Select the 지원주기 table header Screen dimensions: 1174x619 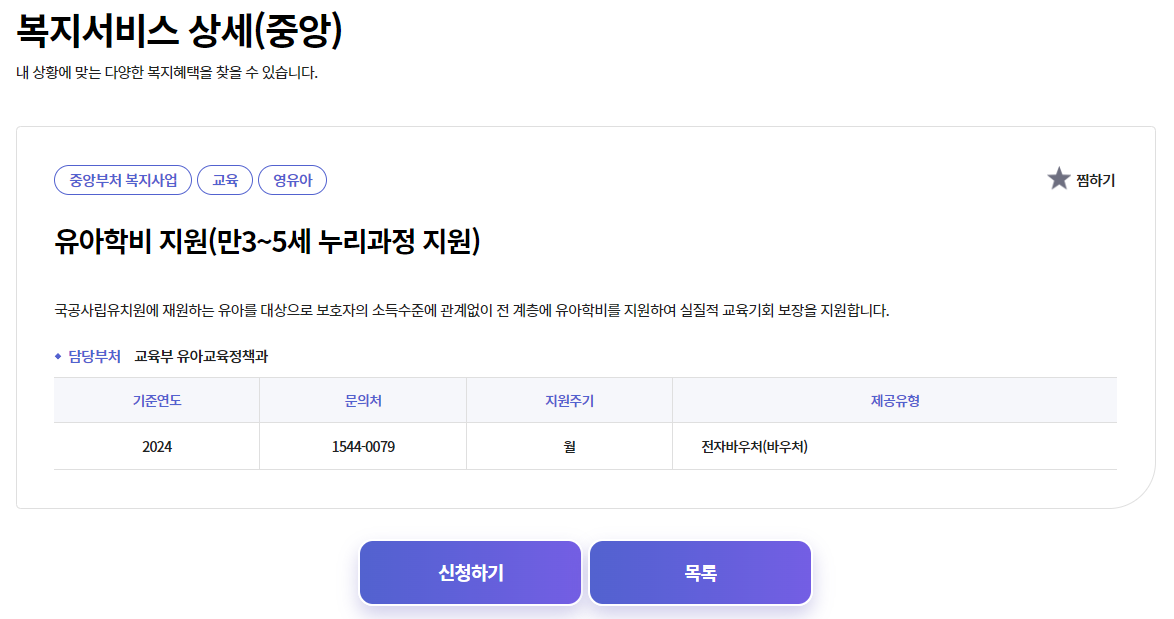(569, 400)
